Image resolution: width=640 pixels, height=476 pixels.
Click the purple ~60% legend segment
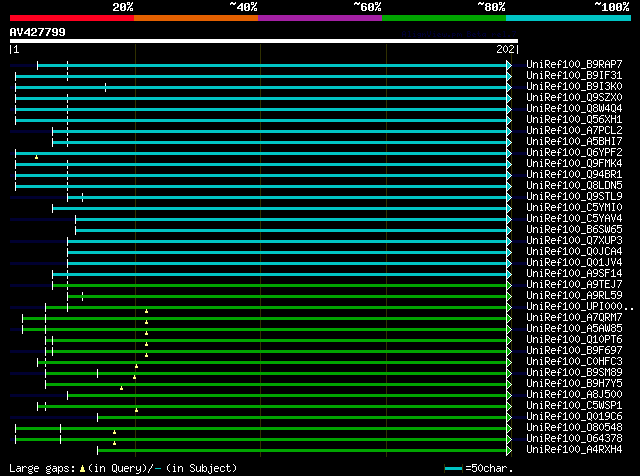(319, 18)
